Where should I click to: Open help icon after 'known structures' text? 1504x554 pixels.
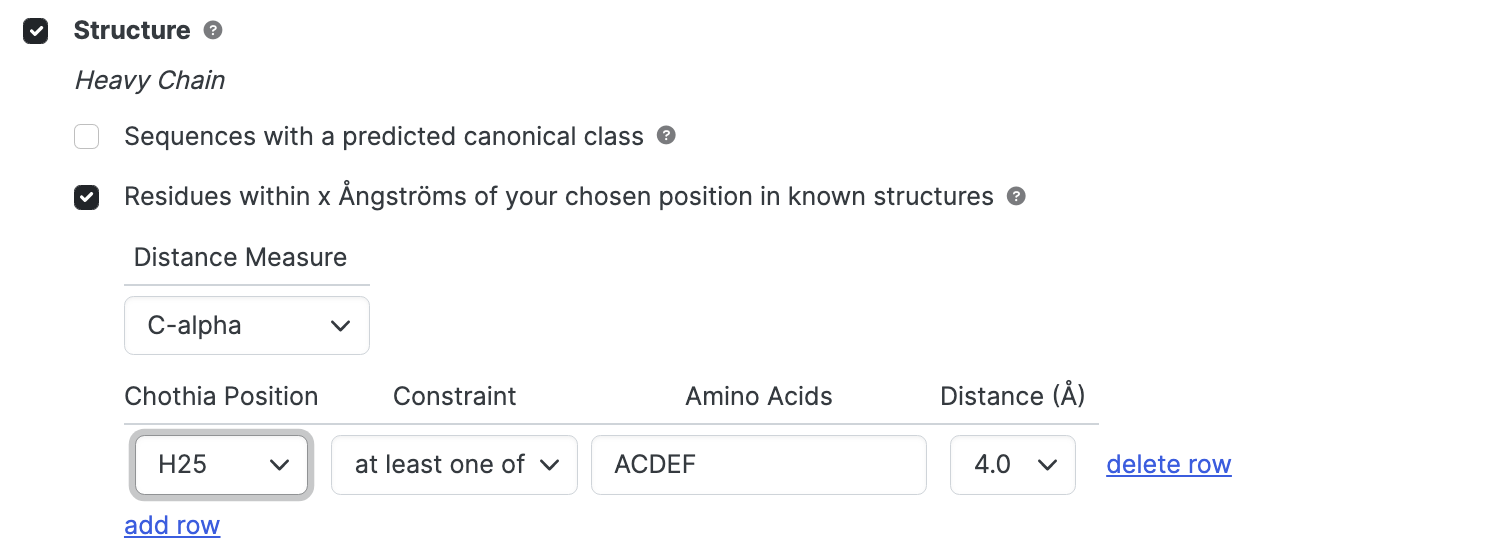tap(1016, 196)
